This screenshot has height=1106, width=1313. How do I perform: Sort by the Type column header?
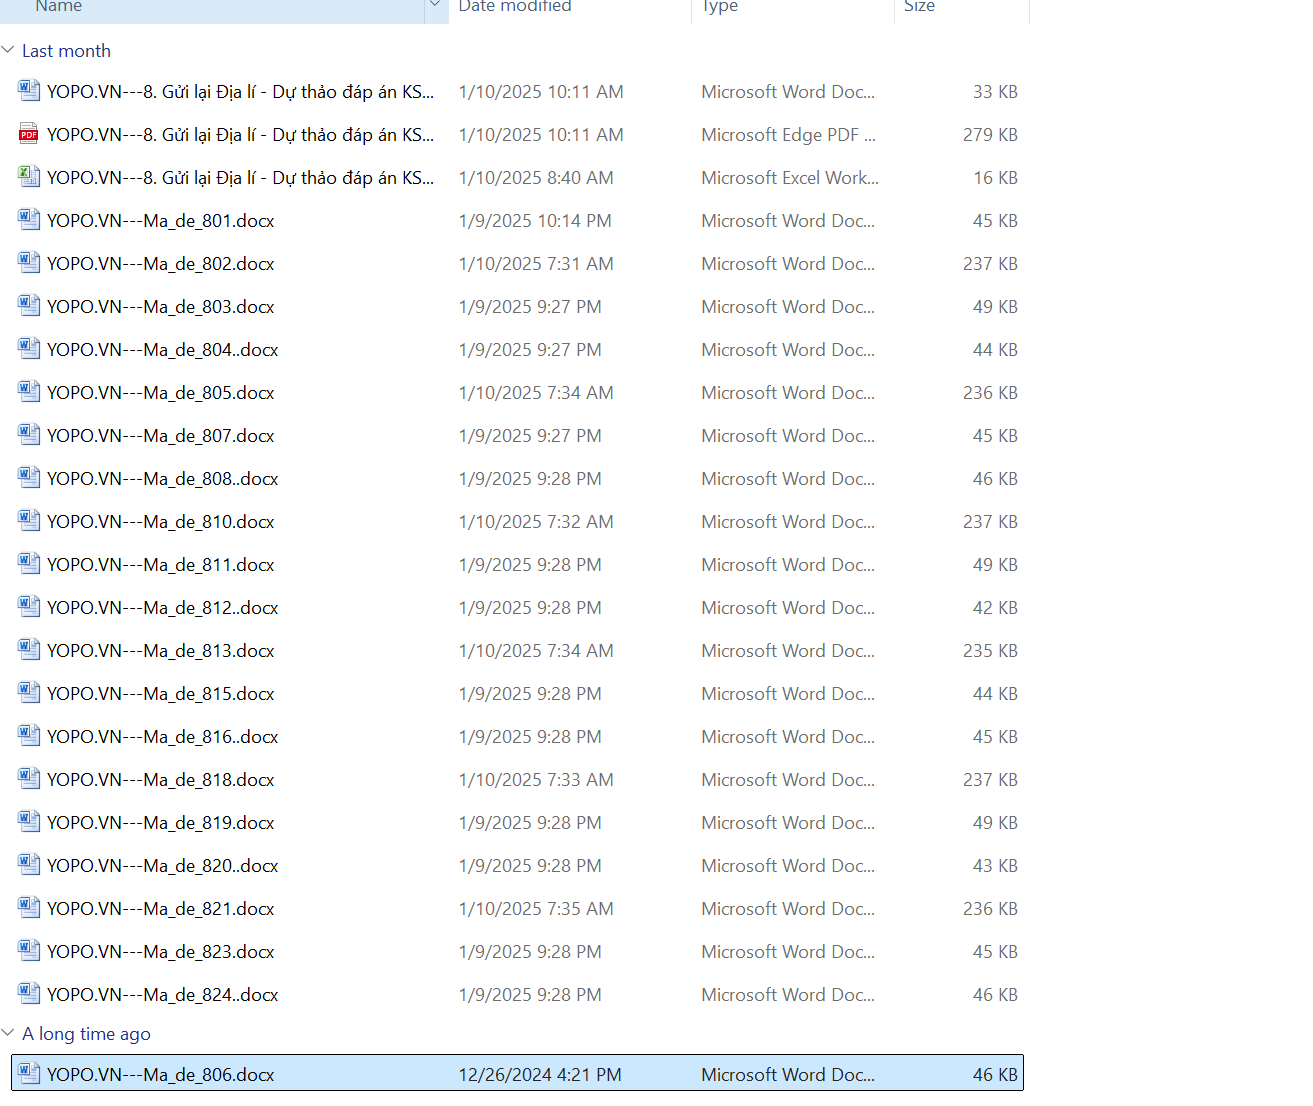pyautogui.click(x=719, y=7)
